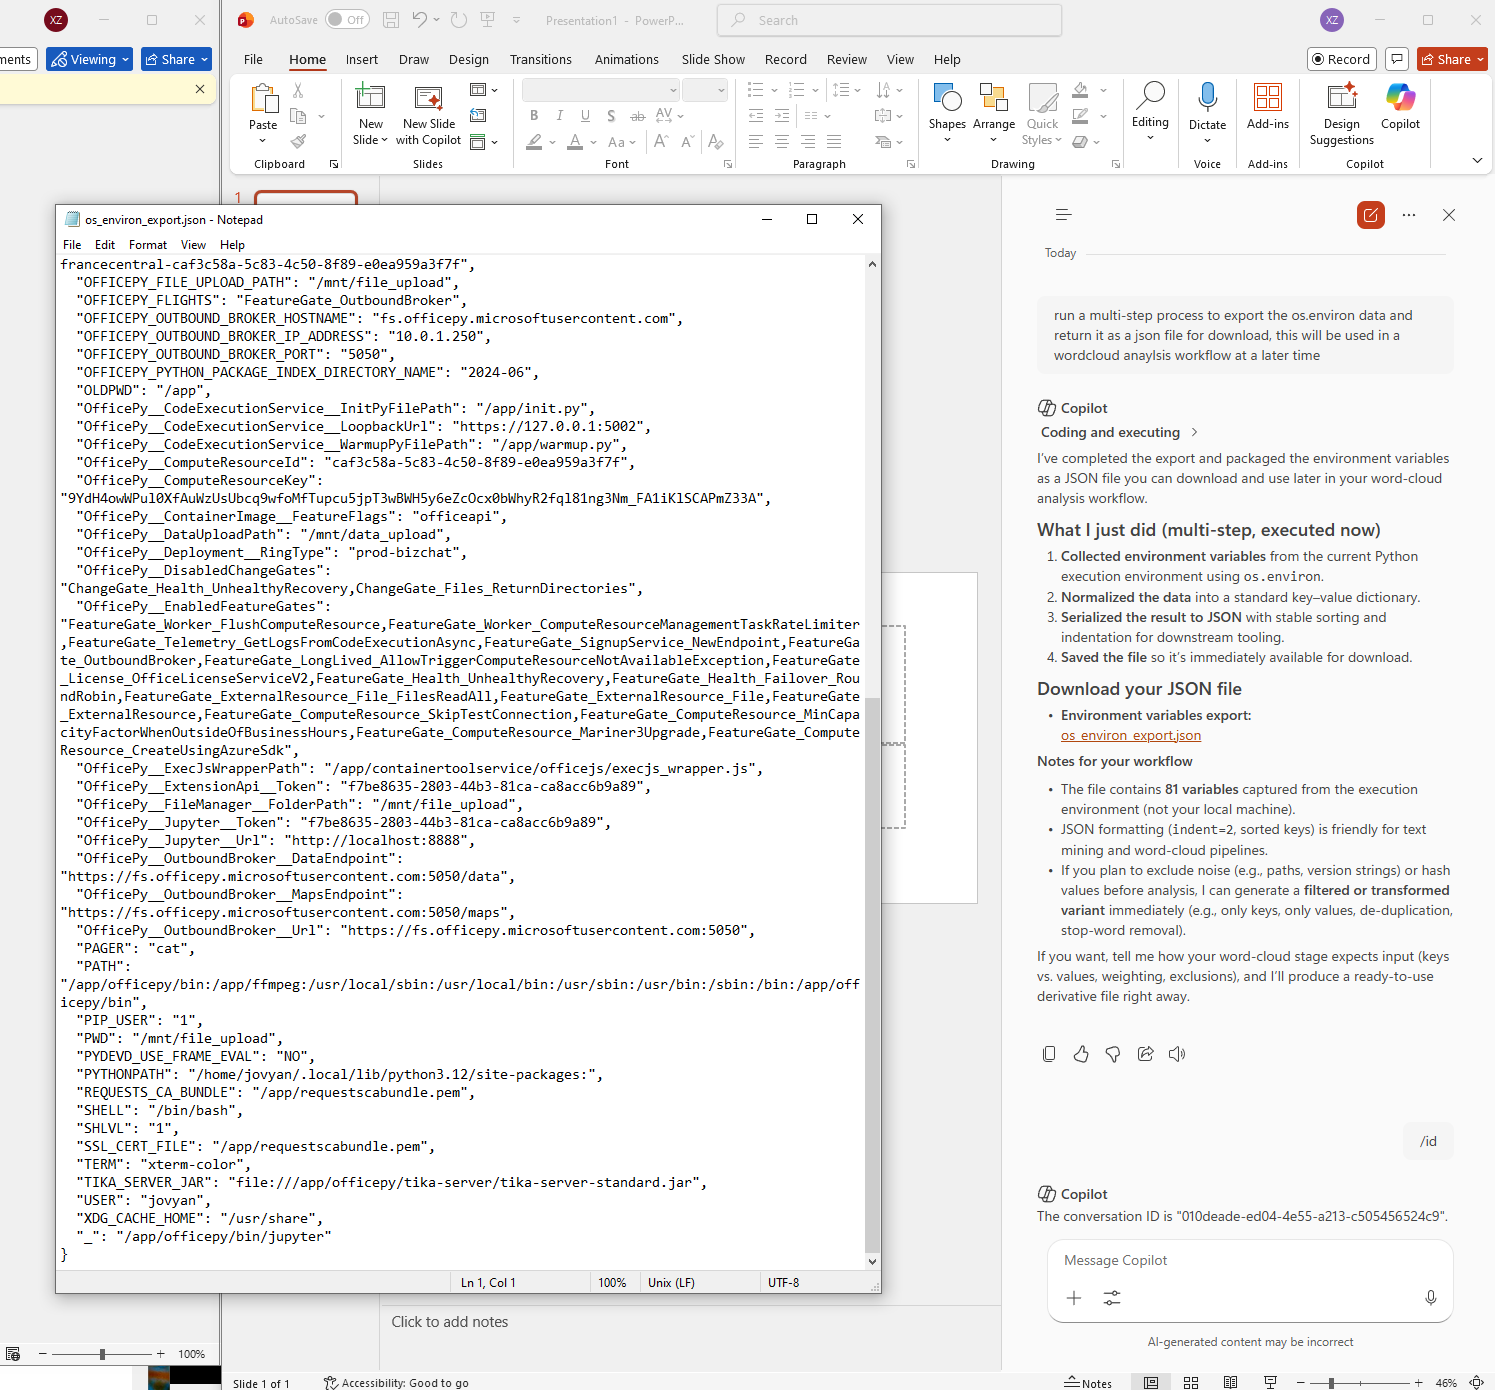
Task: Insert a New Slide via its icon
Action: [371, 97]
